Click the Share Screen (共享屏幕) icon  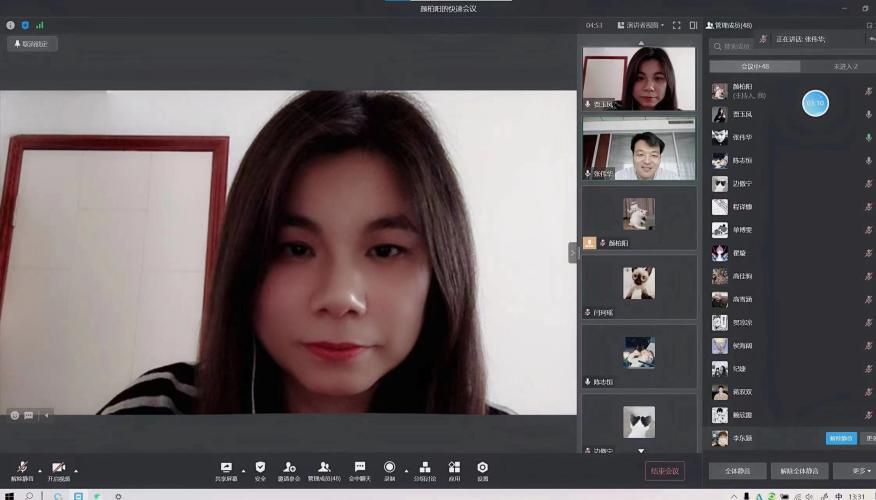(226, 468)
